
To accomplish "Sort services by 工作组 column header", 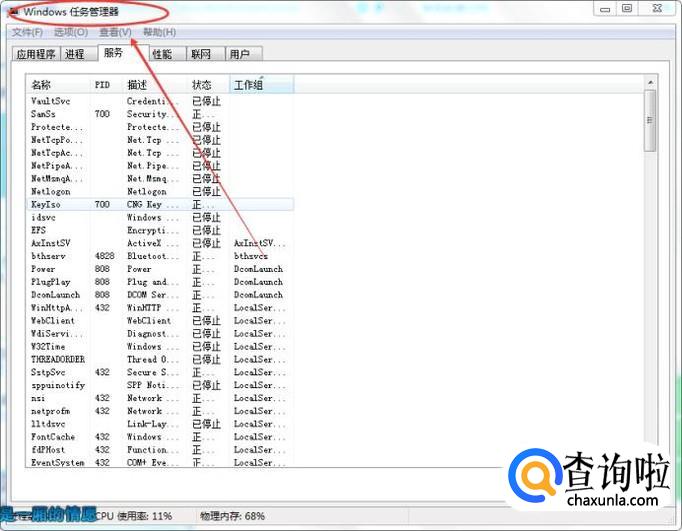I will (x=262, y=85).
